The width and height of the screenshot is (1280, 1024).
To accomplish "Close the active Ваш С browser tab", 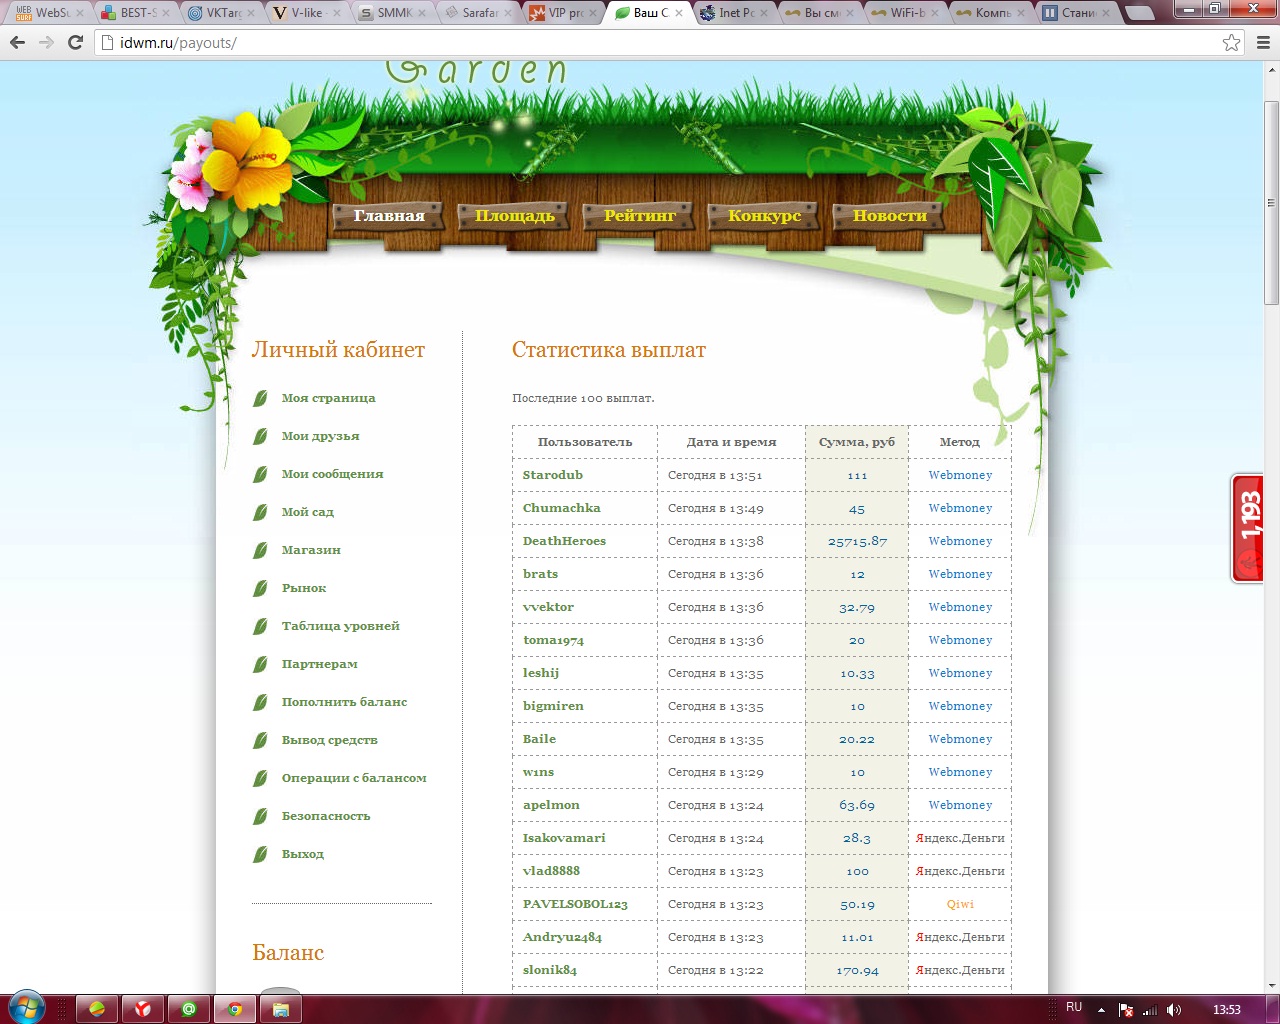I will [x=680, y=13].
